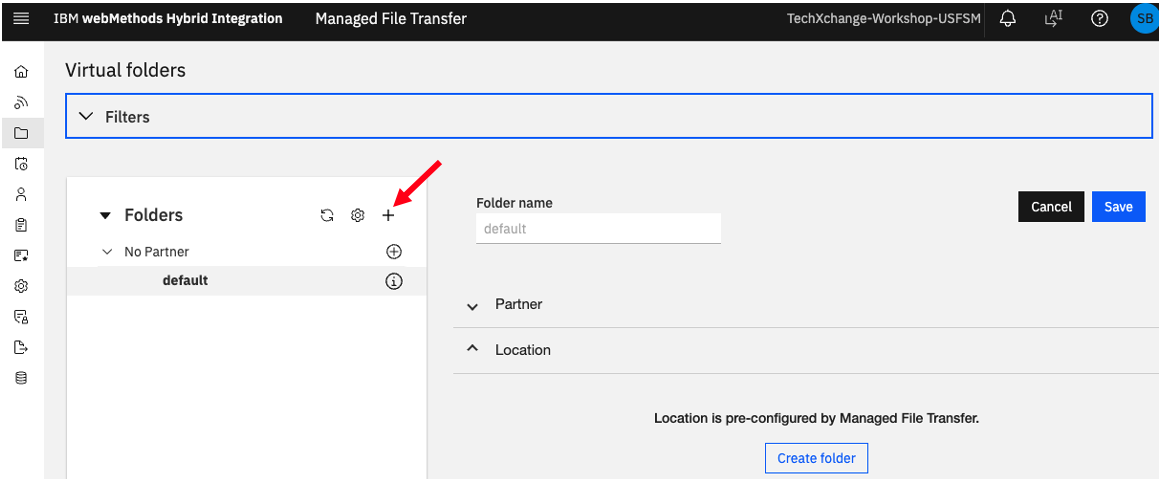Image resolution: width=1161 pixels, height=479 pixels.
Task: Refresh the Folders list
Action: click(x=327, y=215)
